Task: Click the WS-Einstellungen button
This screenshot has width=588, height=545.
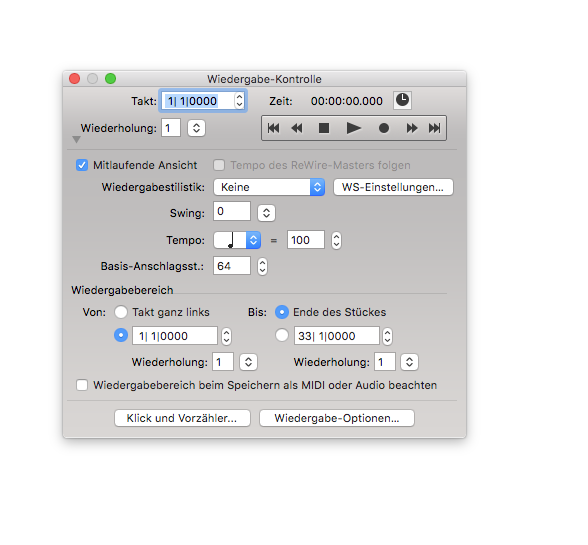Action: pos(393,187)
